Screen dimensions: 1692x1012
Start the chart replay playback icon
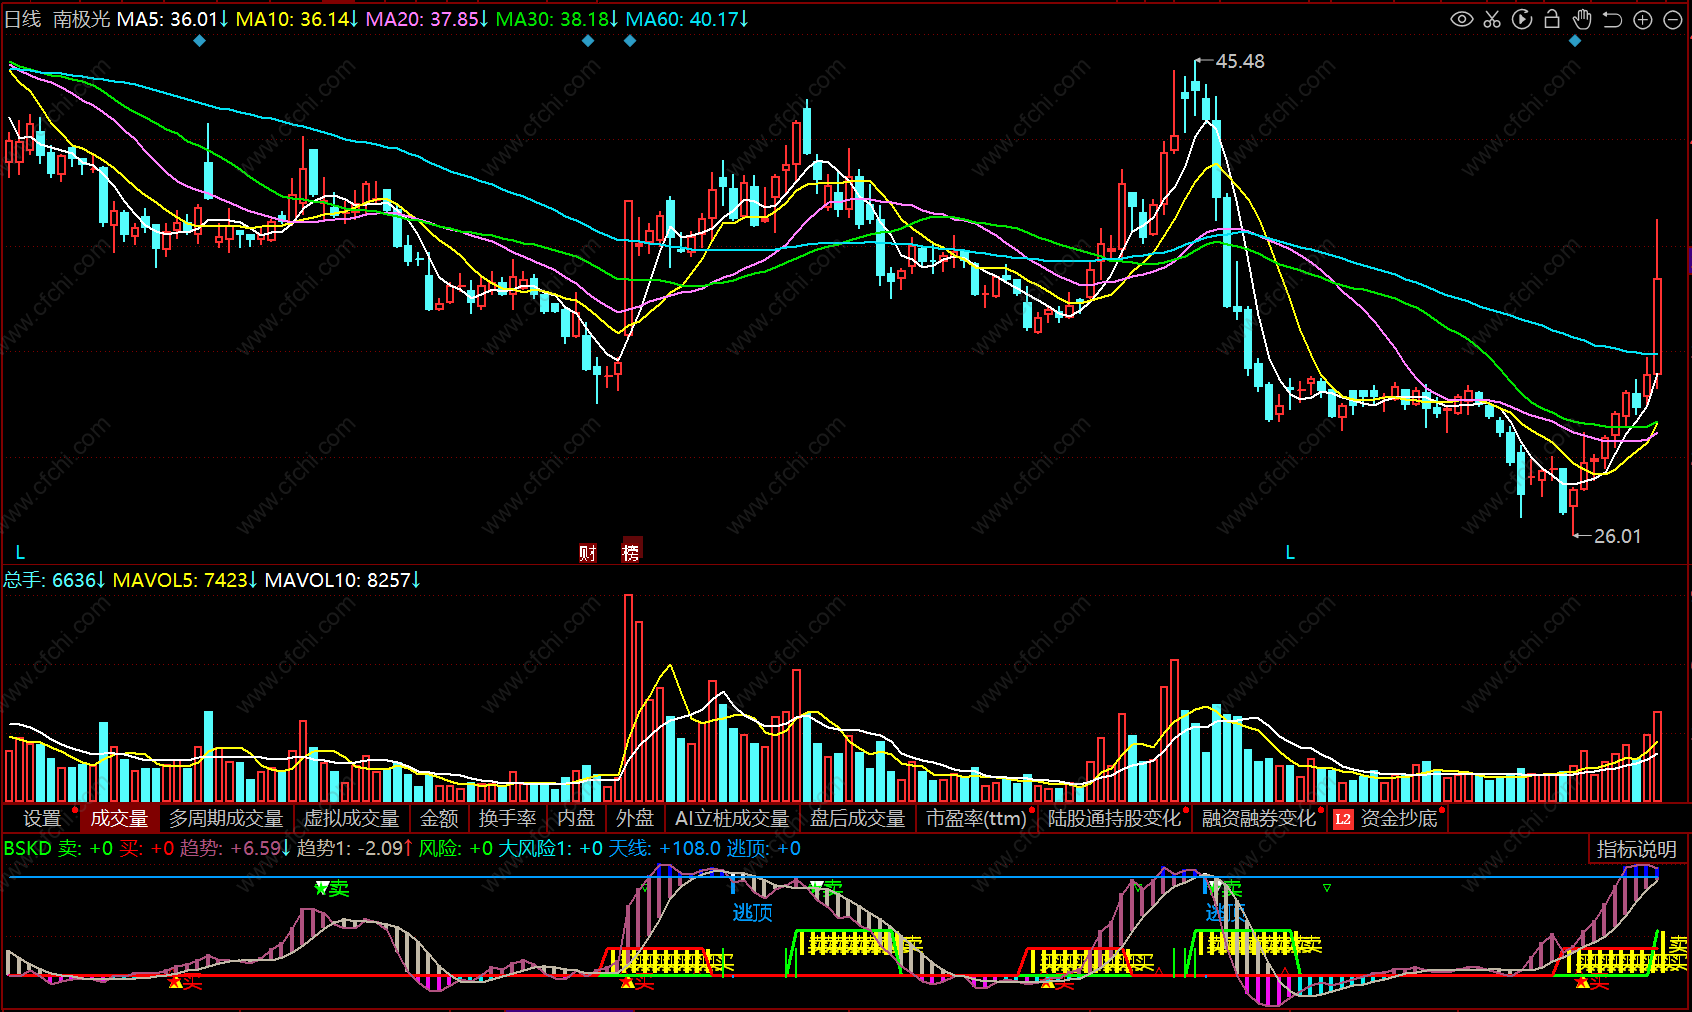(1522, 19)
